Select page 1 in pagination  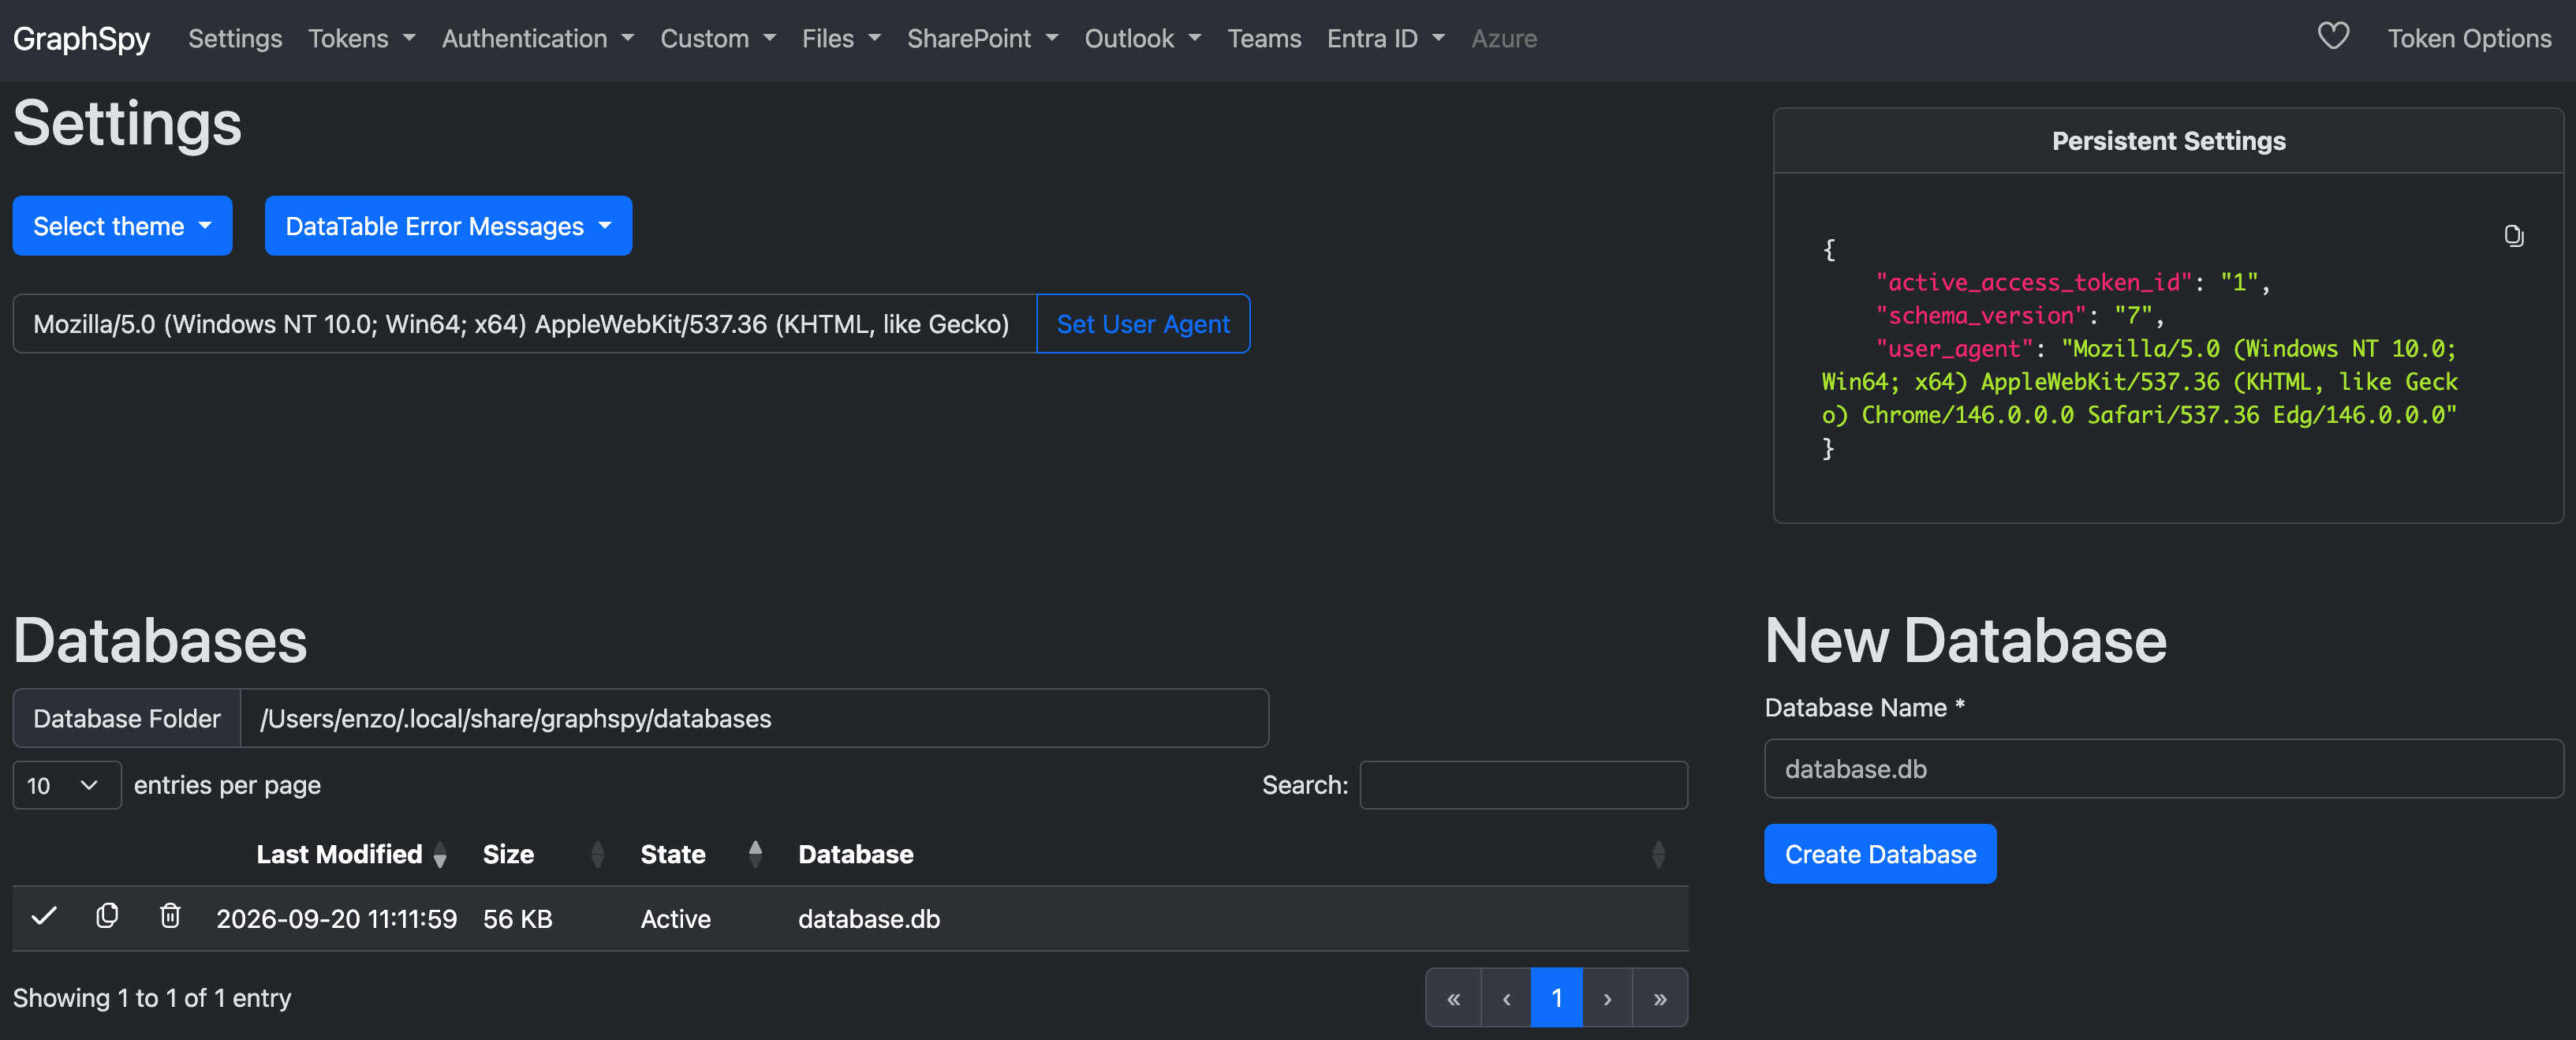coord(1556,998)
